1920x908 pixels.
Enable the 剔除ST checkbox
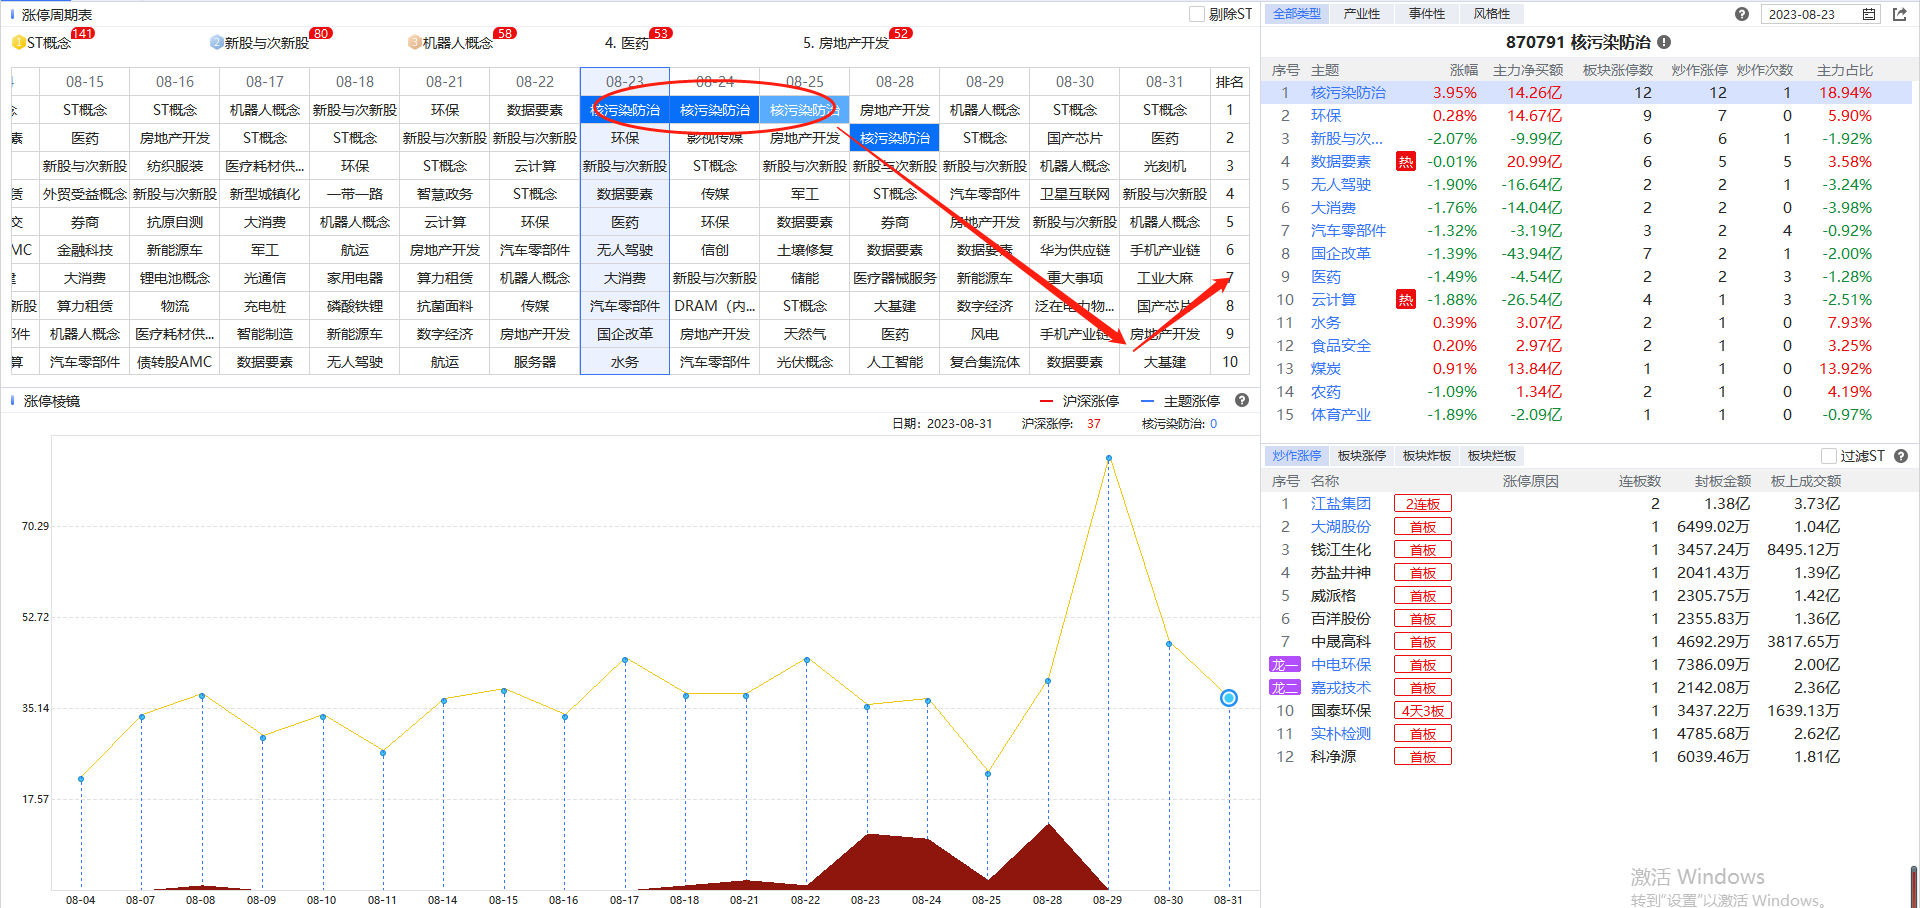point(1197,14)
